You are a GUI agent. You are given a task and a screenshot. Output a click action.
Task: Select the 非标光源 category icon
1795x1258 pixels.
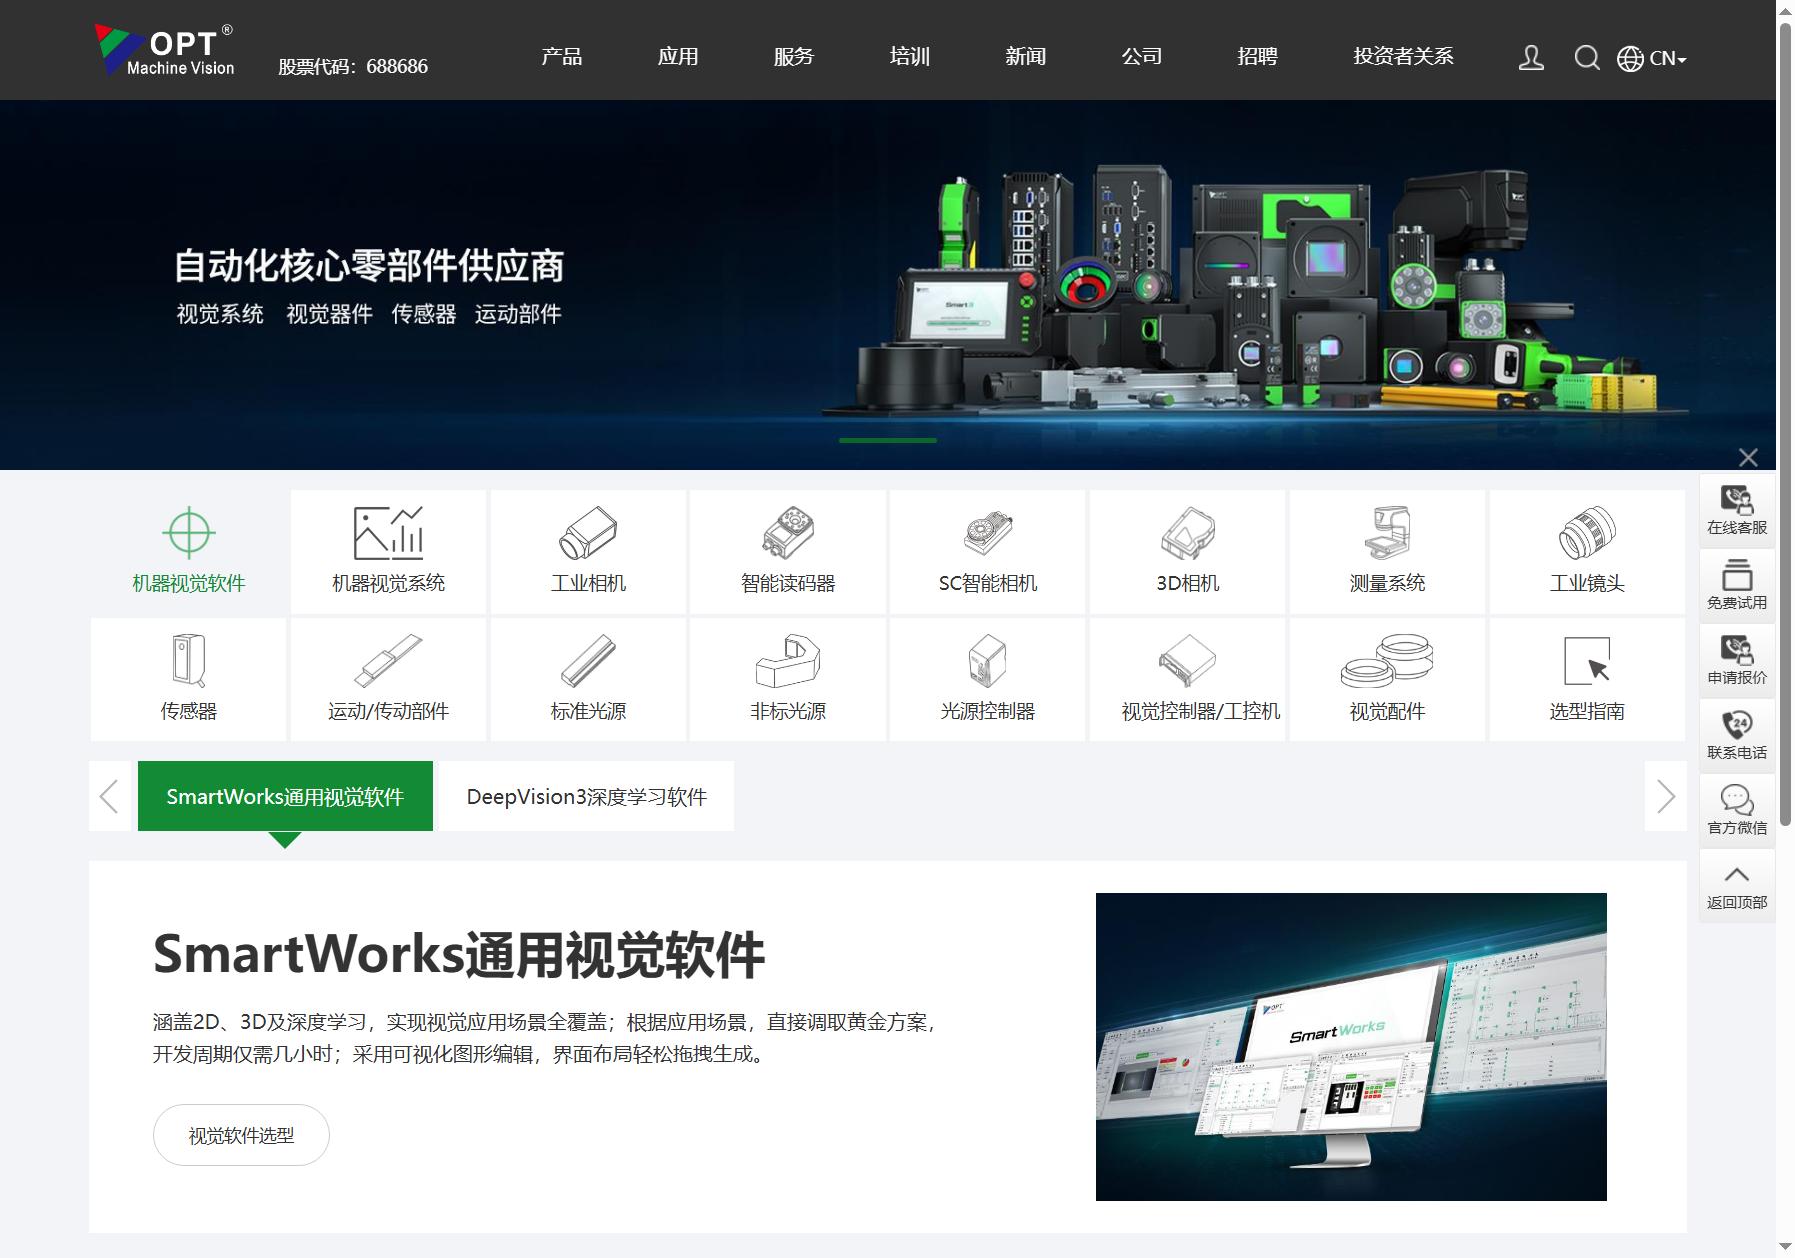pos(788,679)
